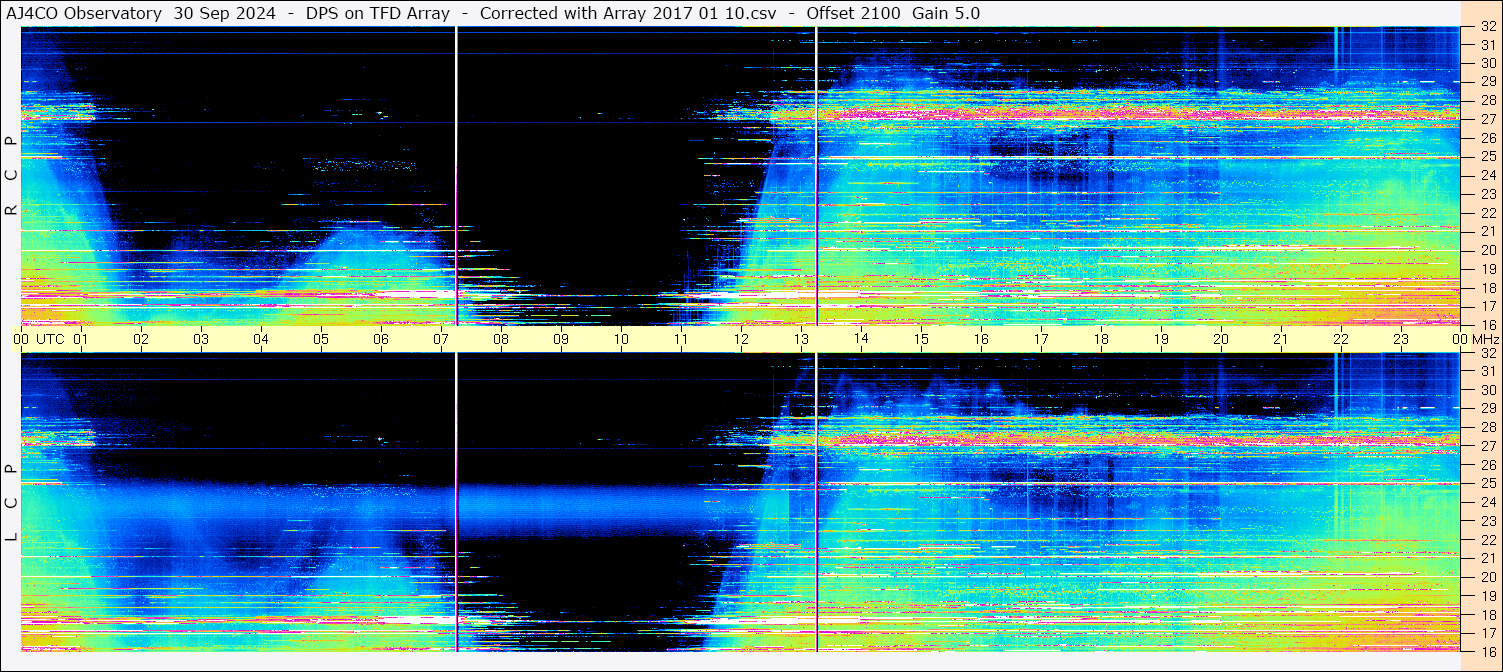This screenshot has width=1503, height=672.
Task: Select the 13 hour label on time axis
Action: pos(801,339)
